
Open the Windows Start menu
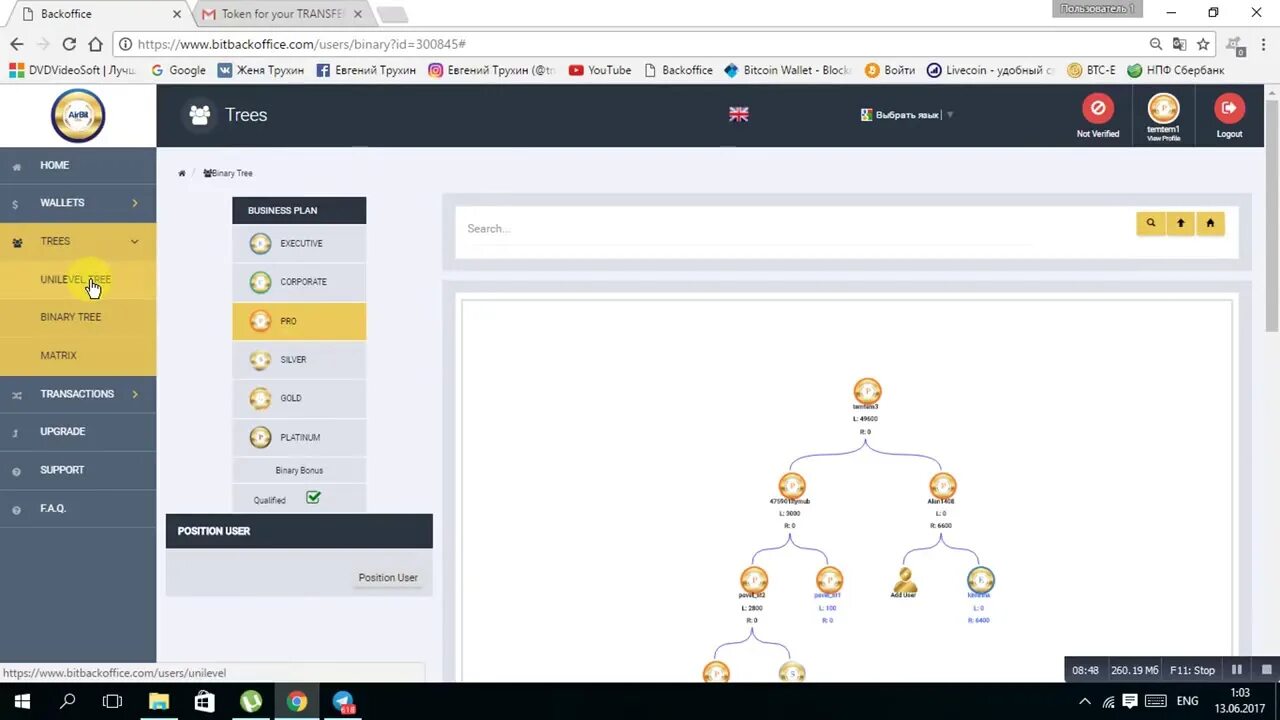(21, 702)
